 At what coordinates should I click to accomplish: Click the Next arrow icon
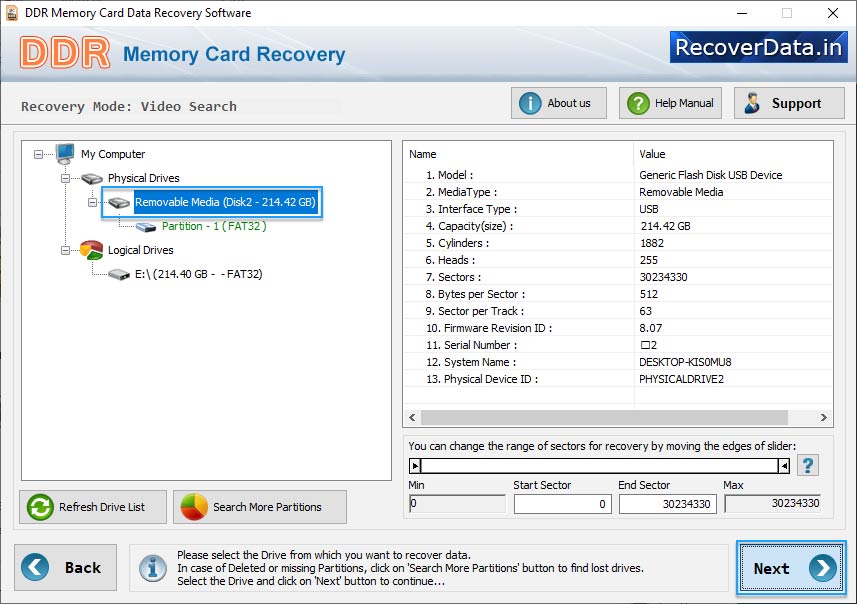823,567
